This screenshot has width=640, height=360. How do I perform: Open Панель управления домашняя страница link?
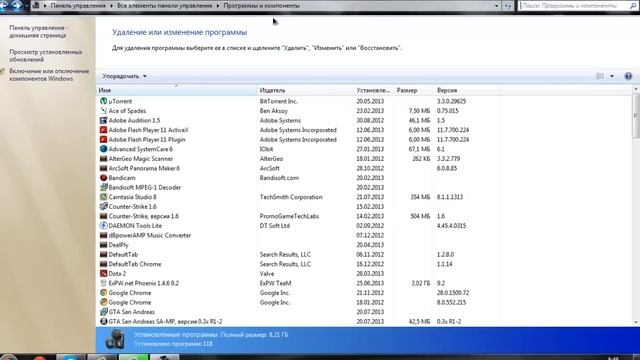coord(39,31)
